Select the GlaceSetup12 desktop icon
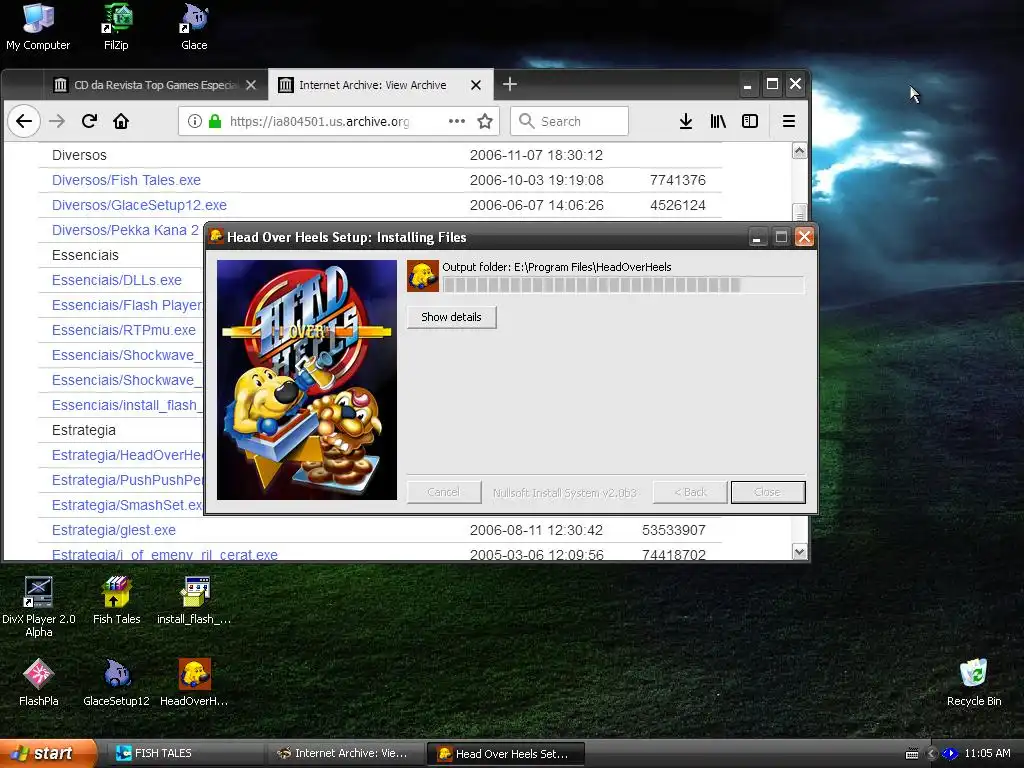The image size is (1024, 768). 116,682
